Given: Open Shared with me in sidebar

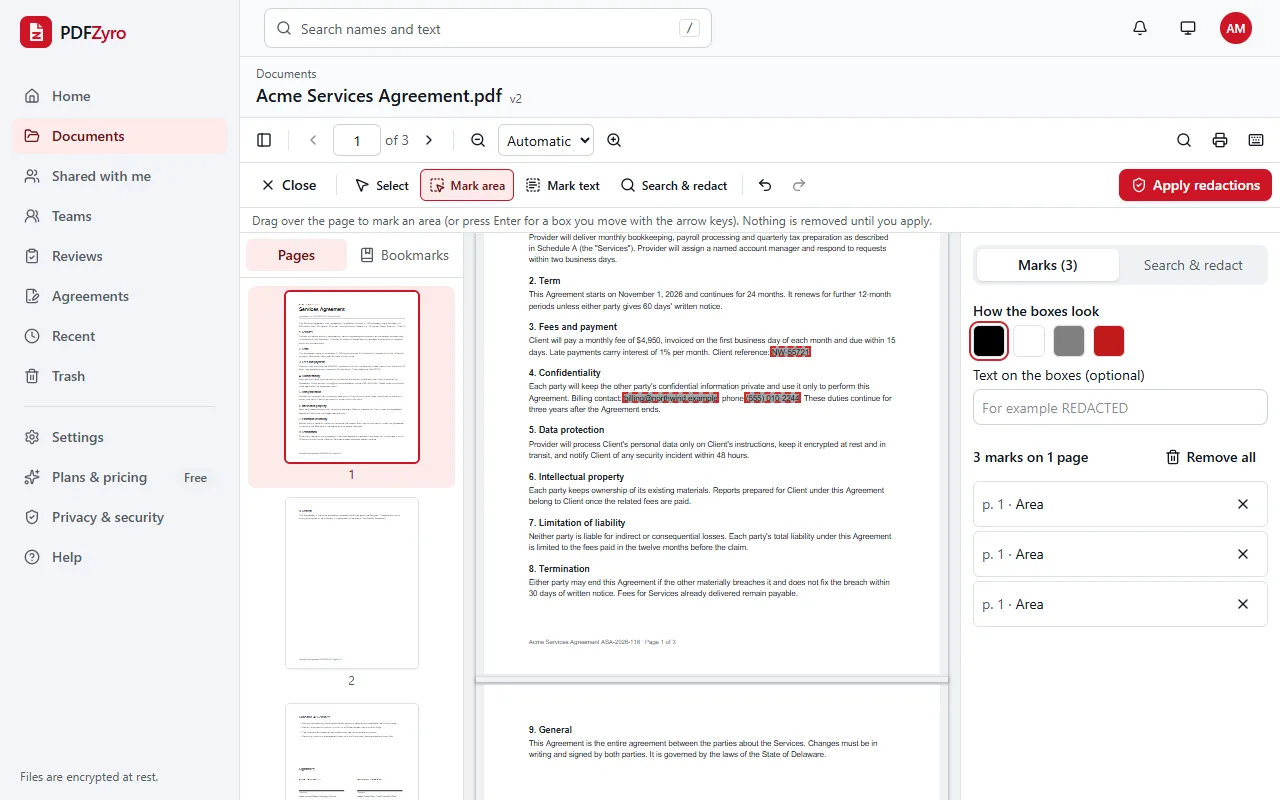Looking at the screenshot, I should (x=120, y=176).
